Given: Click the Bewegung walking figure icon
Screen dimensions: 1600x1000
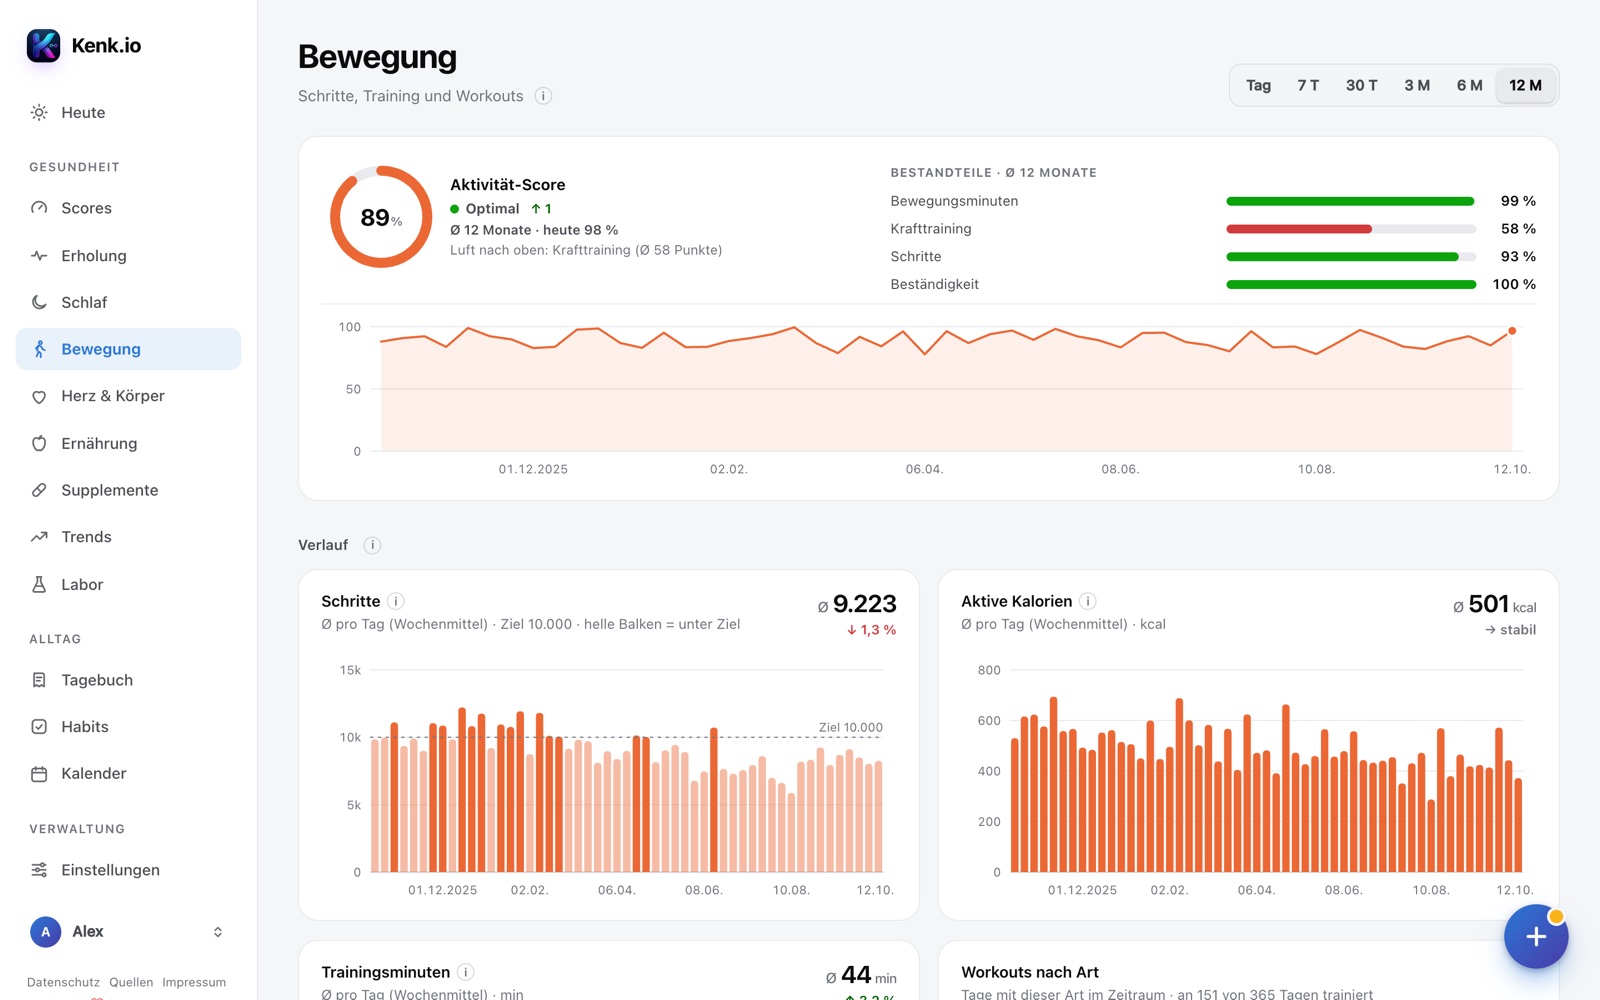Looking at the screenshot, I should coord(39,349).
